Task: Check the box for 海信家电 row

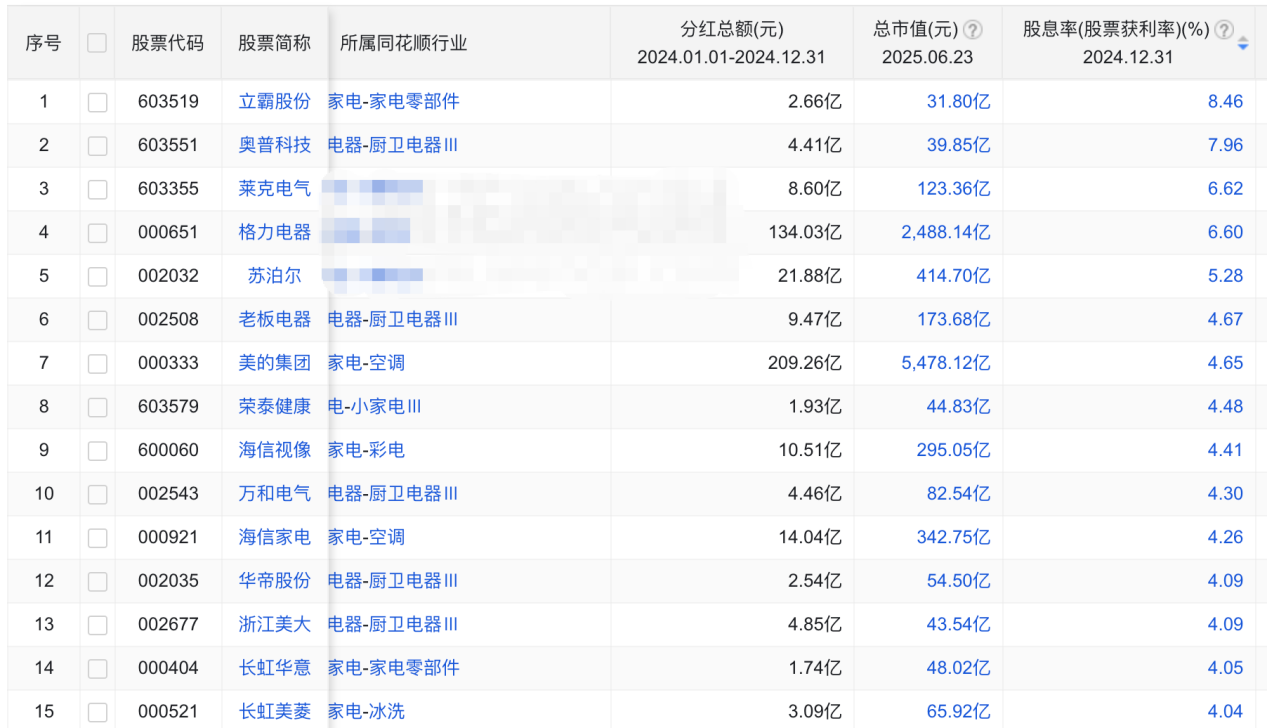Action: point(97,538)
